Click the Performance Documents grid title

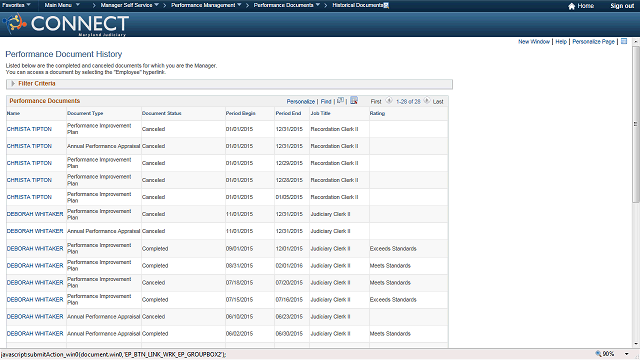tap(45, 101)
